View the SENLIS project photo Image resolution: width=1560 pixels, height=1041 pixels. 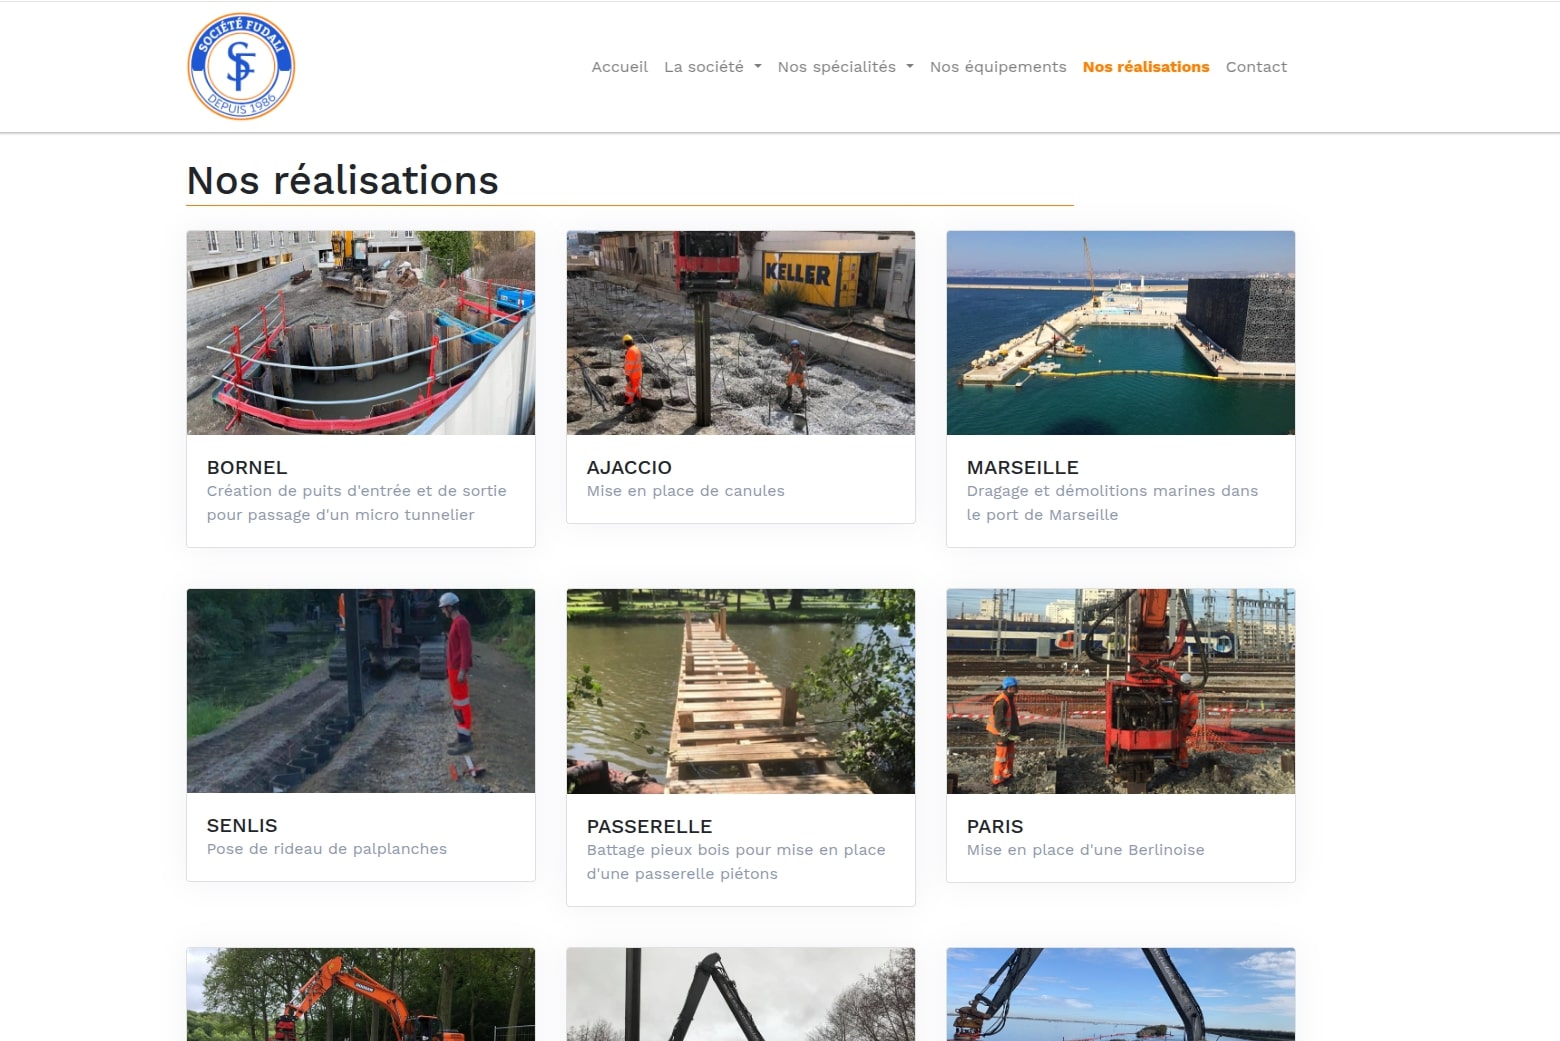pos(361,691)
